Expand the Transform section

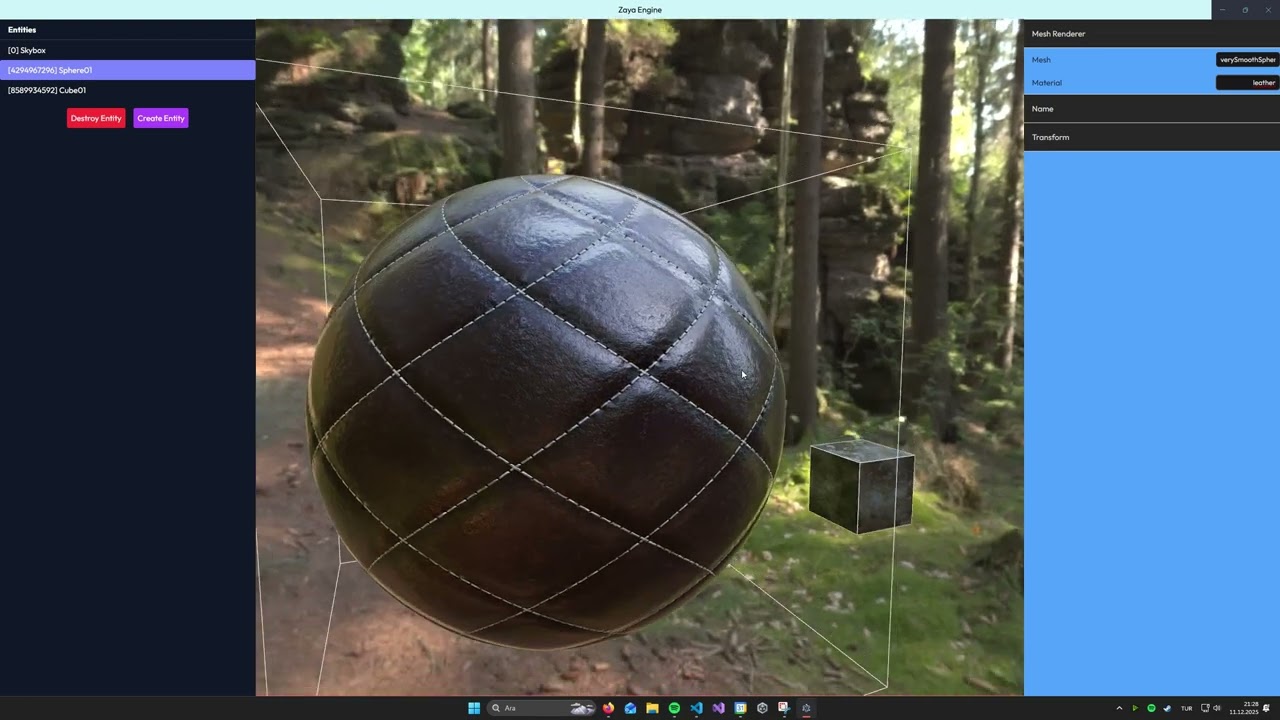point(1152,137)
